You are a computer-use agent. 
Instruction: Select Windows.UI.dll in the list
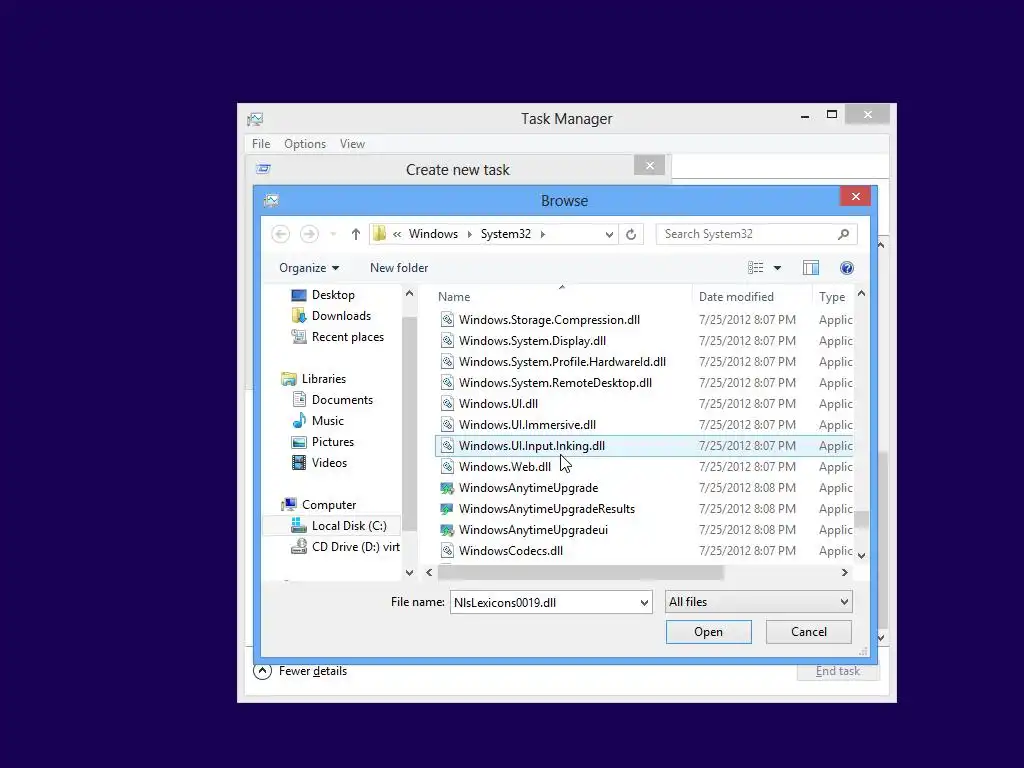(643, 404)
